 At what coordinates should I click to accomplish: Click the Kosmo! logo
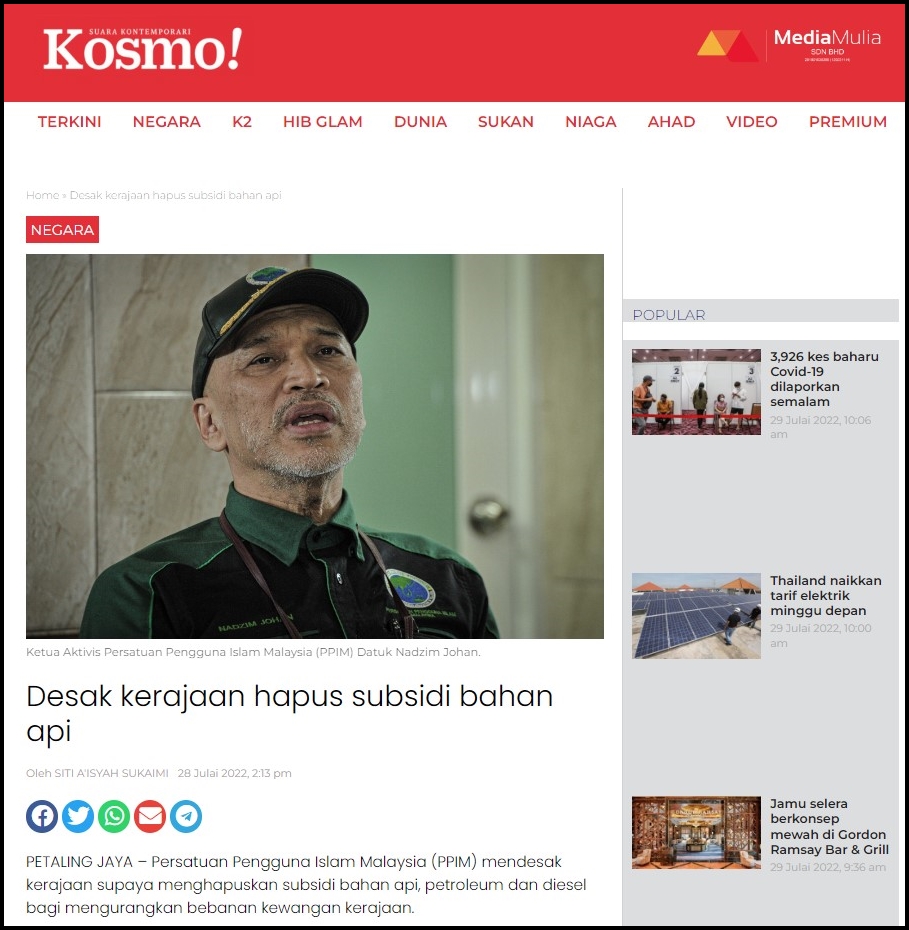(142, 49)
